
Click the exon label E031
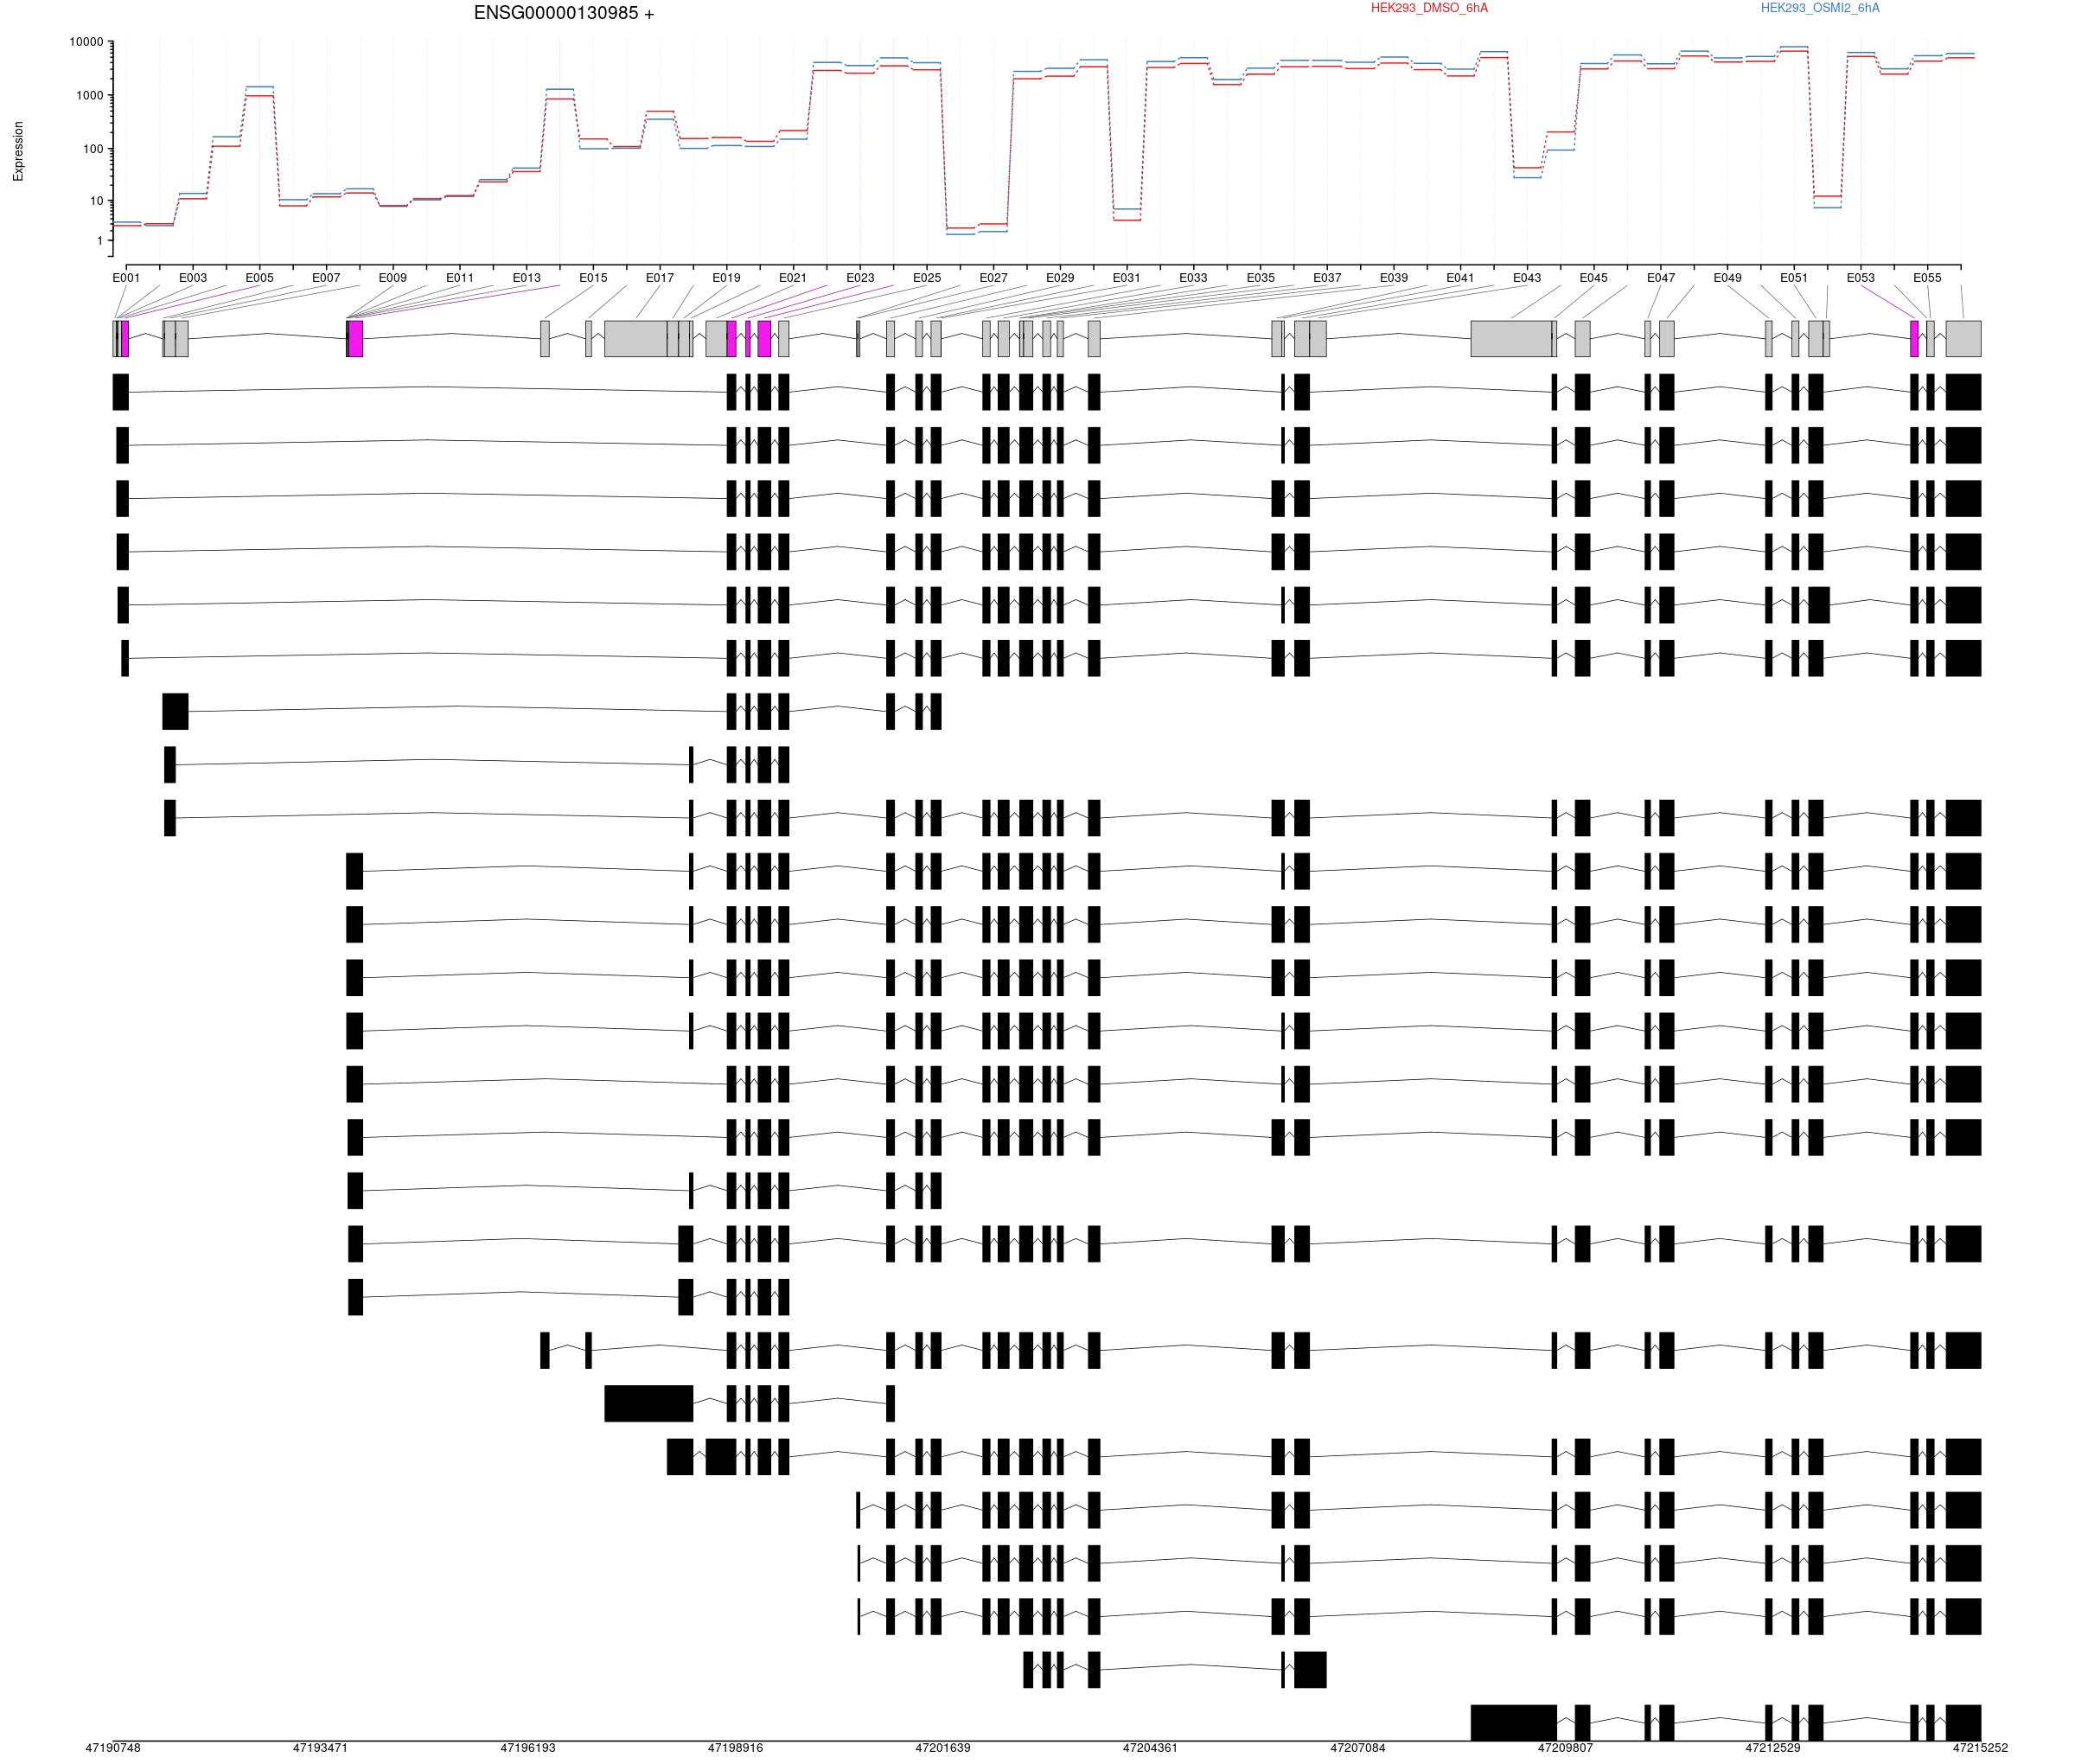[x=1127, y=278]
